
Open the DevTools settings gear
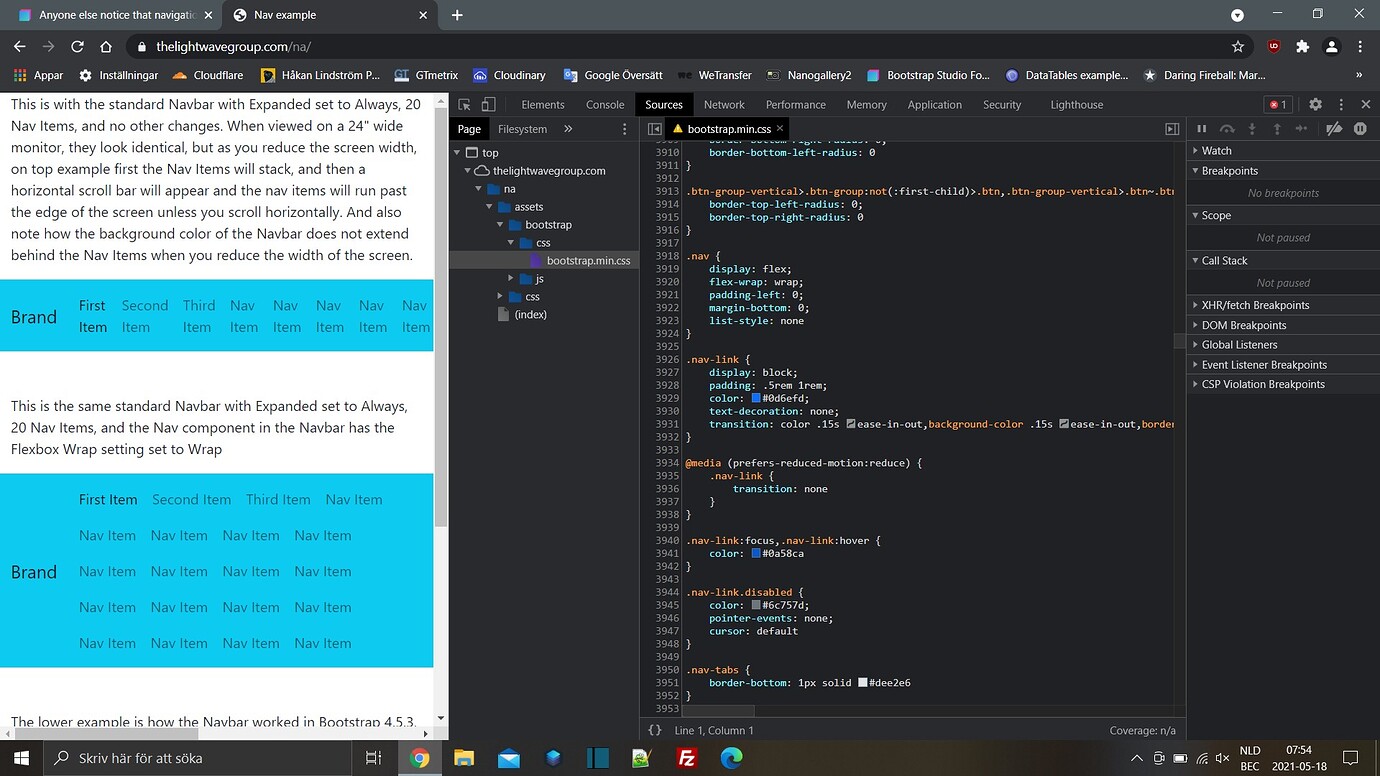coord(1315,104)
